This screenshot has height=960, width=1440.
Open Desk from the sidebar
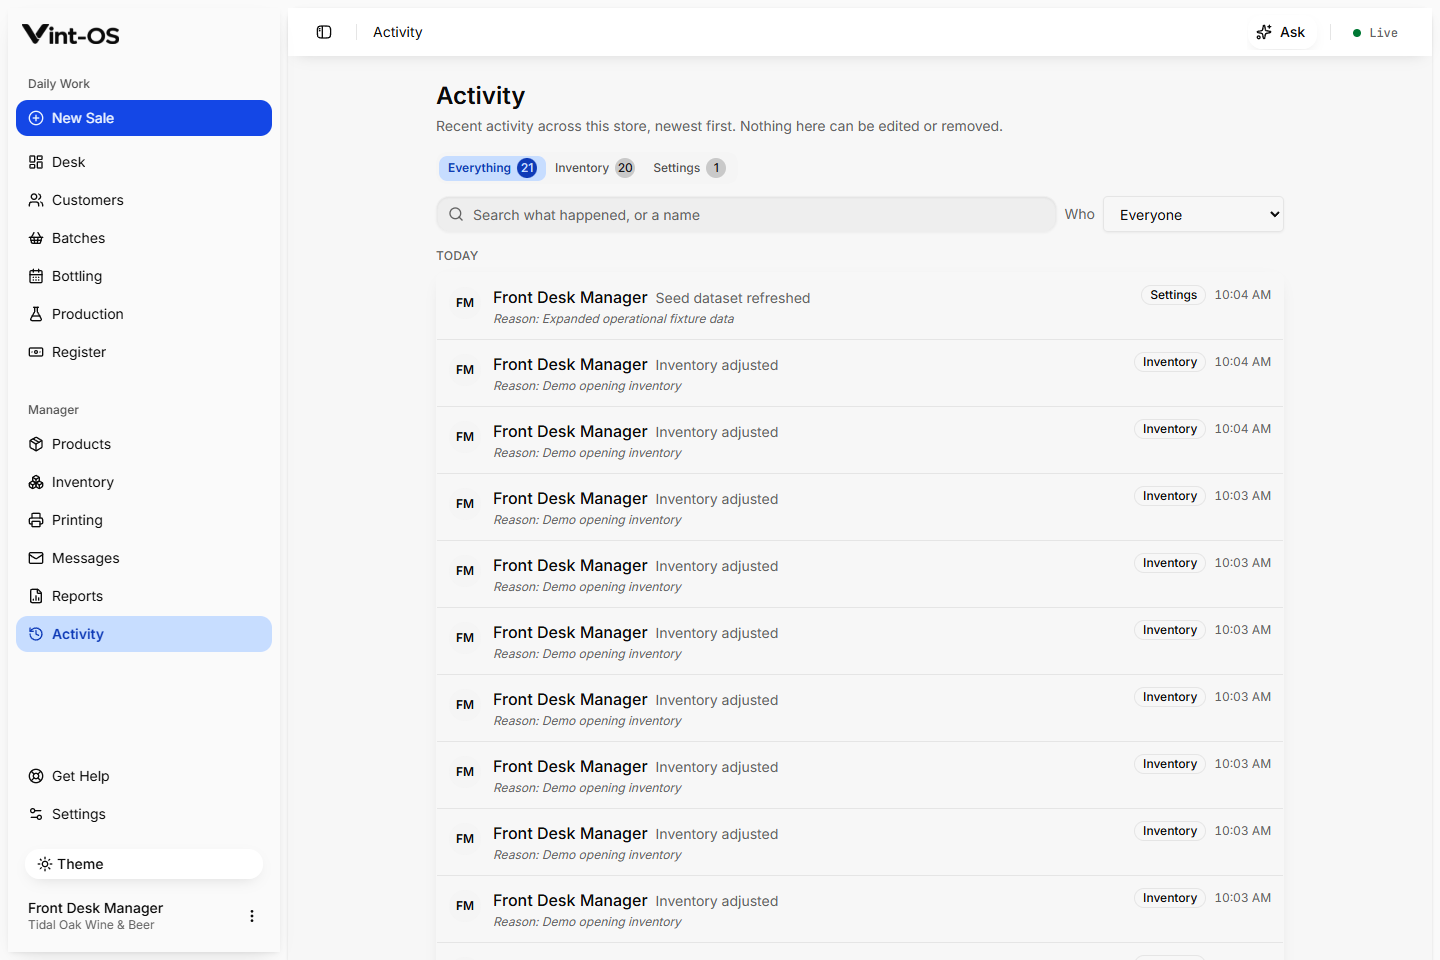pos(144,162)
